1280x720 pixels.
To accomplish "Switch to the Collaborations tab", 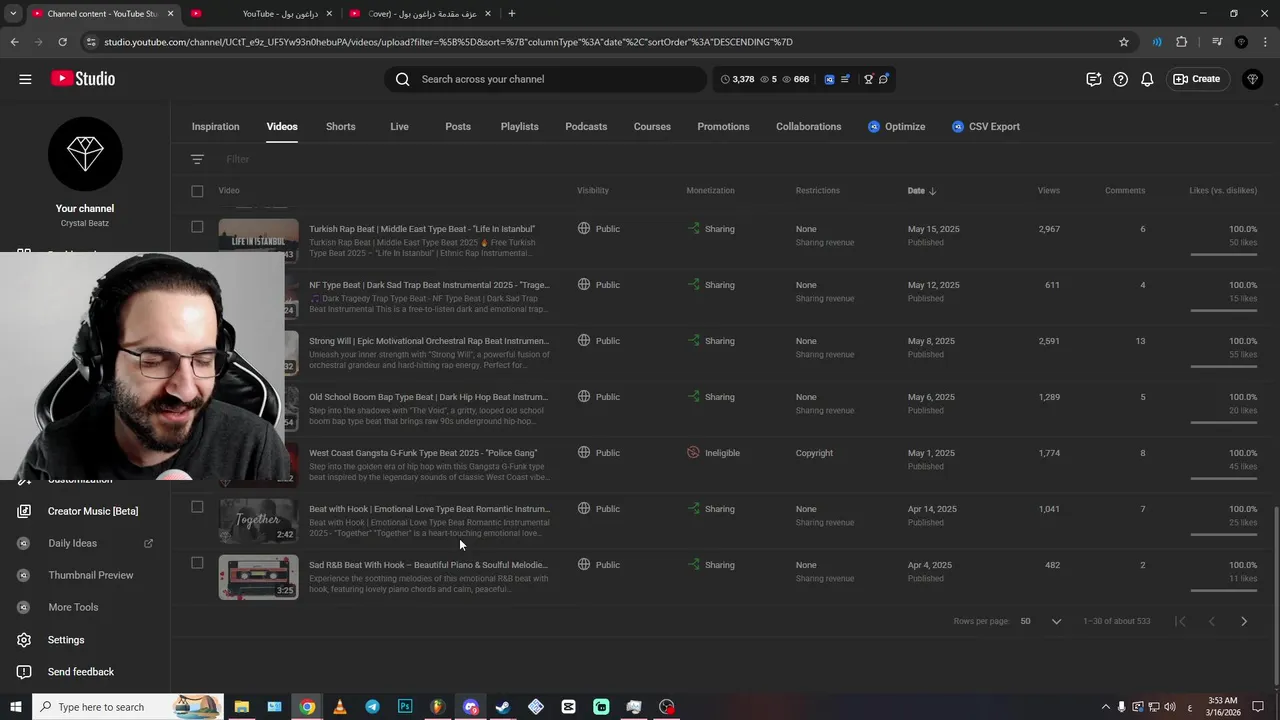I will [808, 127].
